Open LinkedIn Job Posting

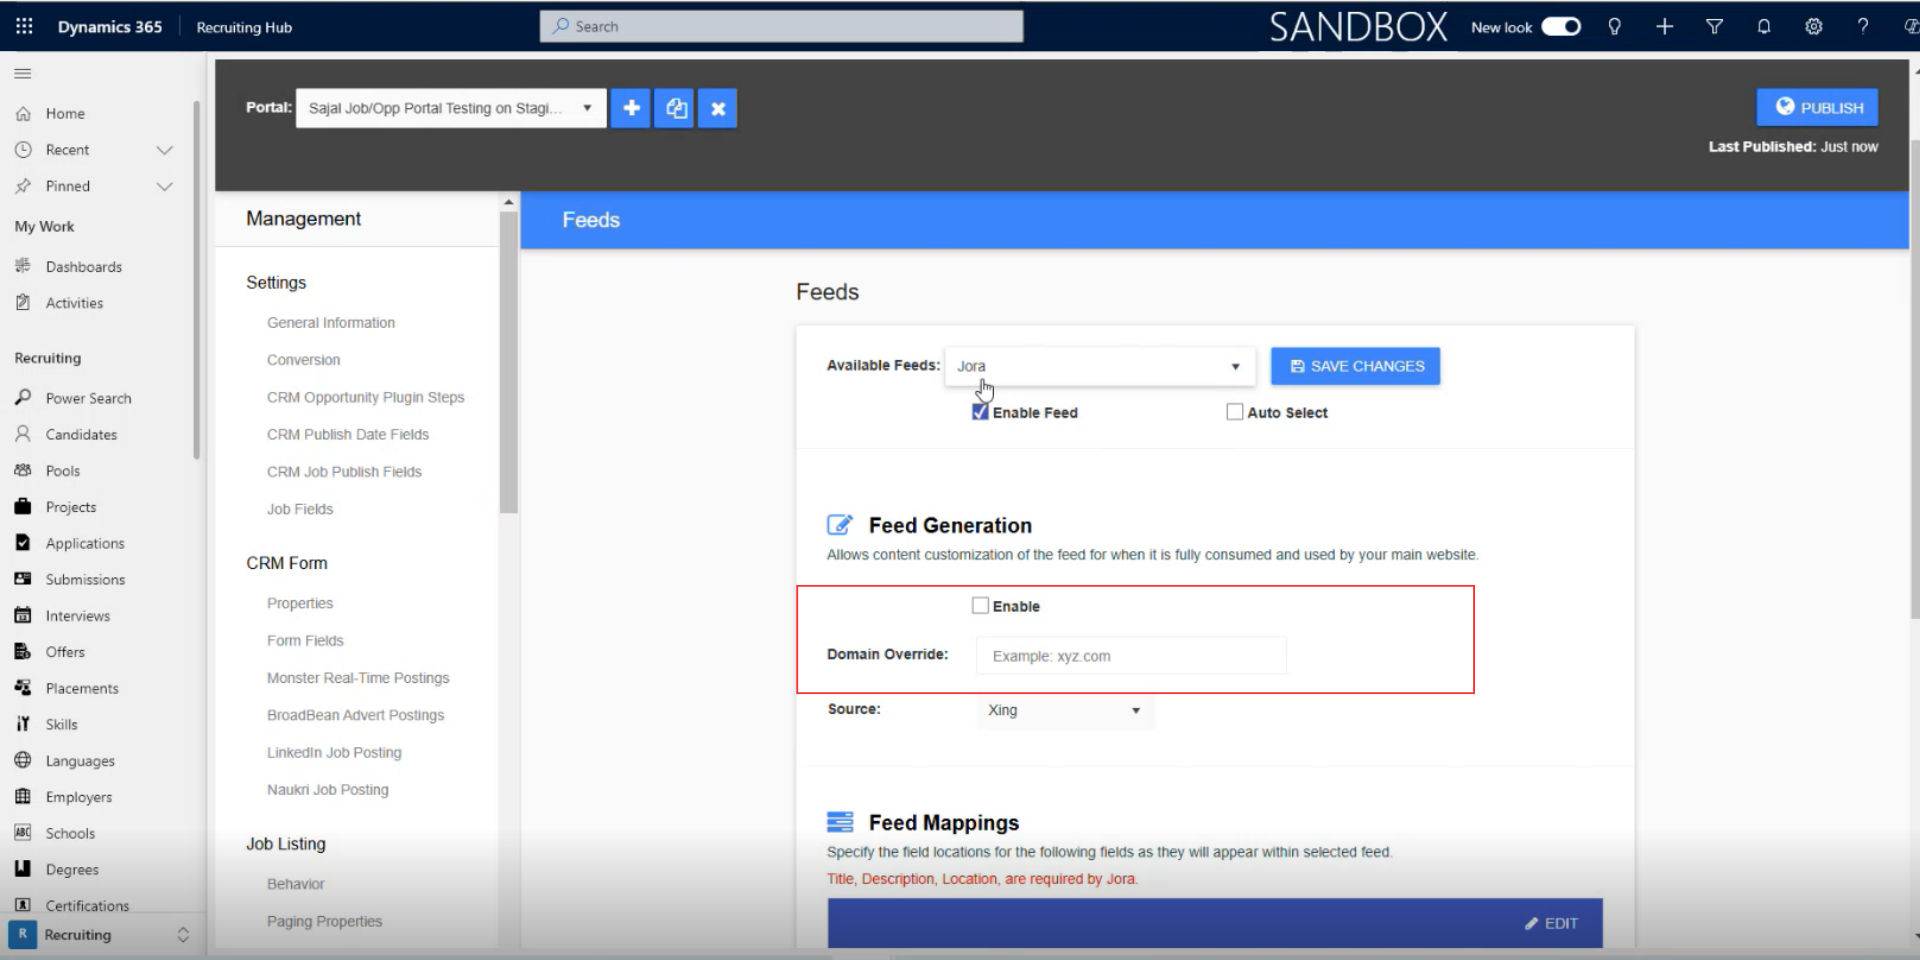(334, 752)
